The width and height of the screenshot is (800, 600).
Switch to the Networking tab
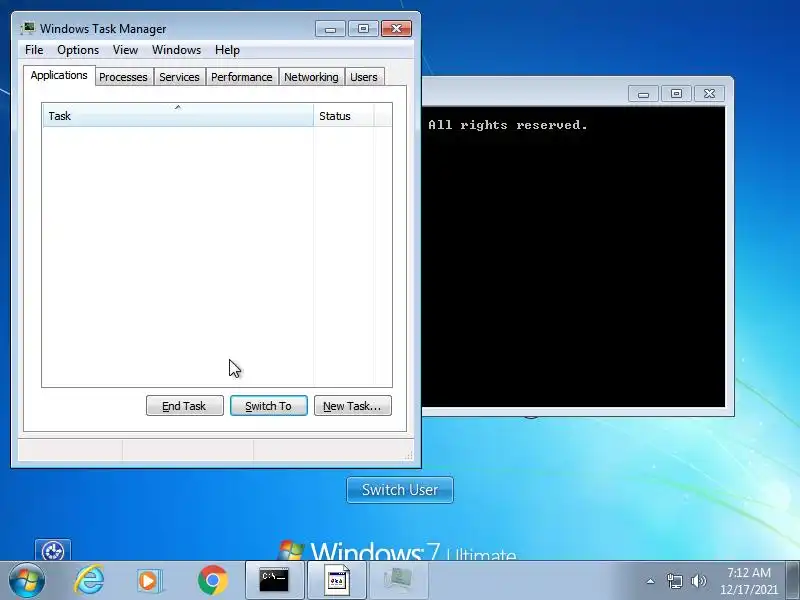311,77
